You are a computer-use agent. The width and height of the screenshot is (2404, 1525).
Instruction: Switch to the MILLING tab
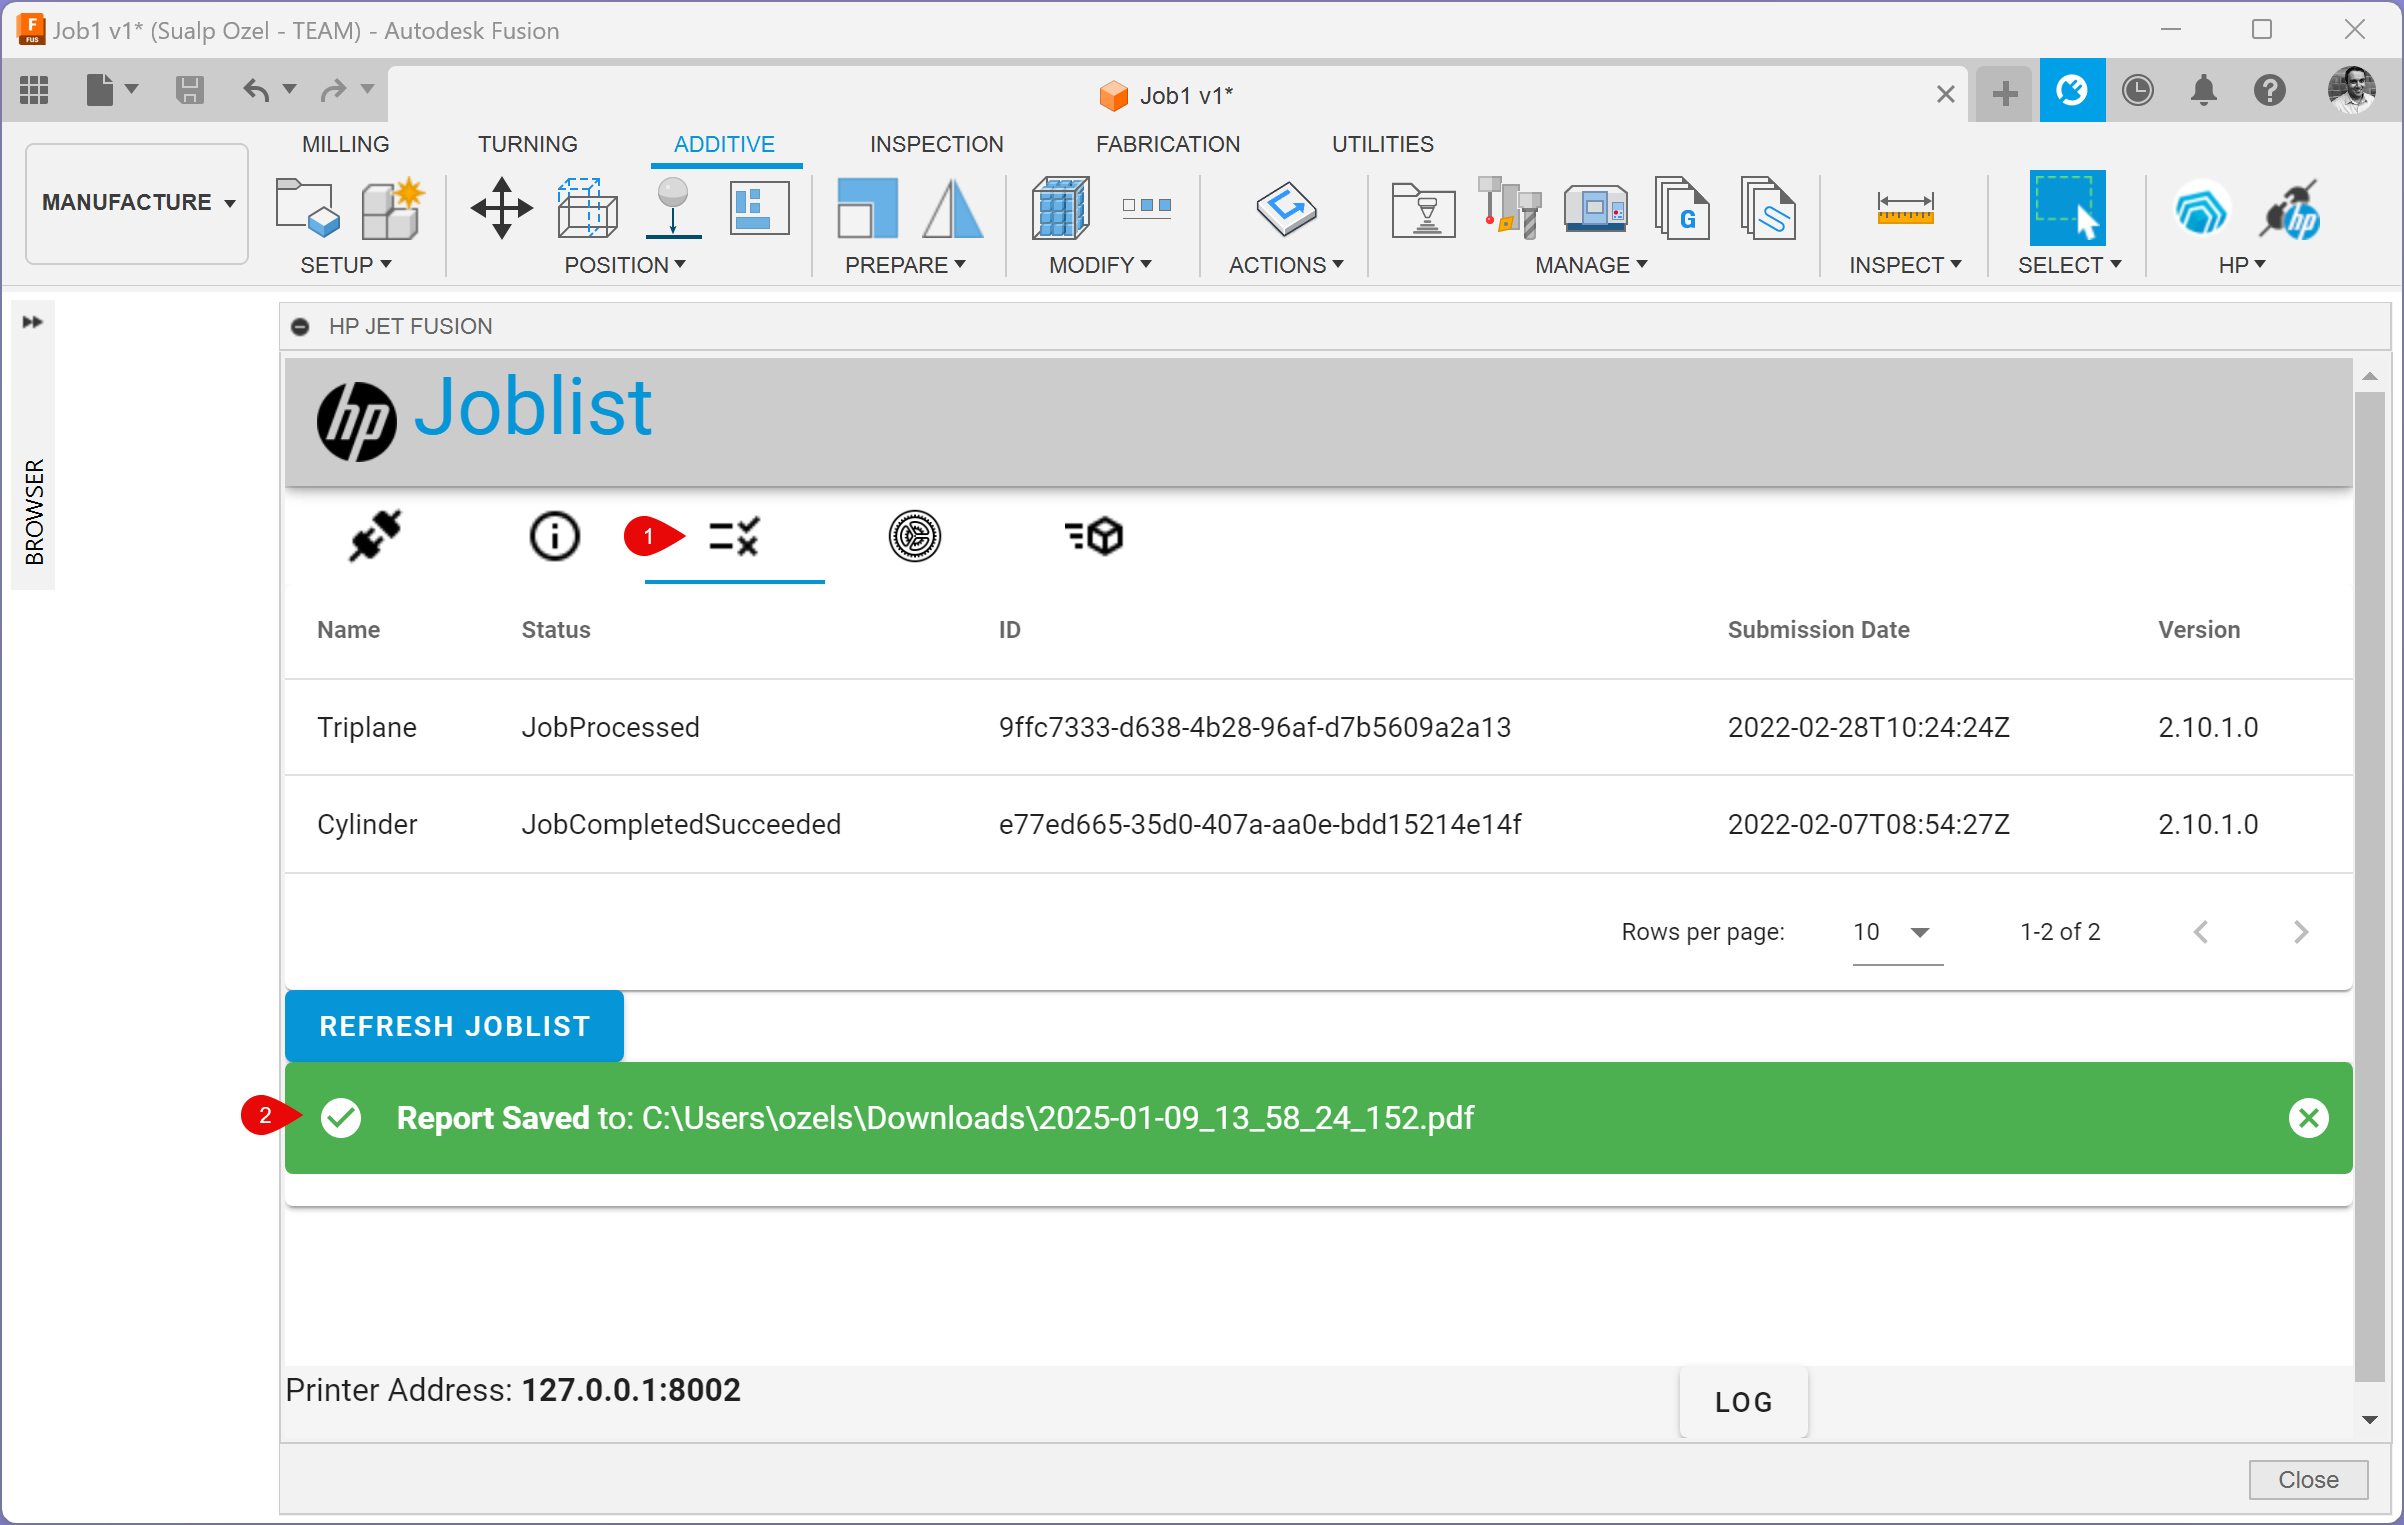(345, 144)
